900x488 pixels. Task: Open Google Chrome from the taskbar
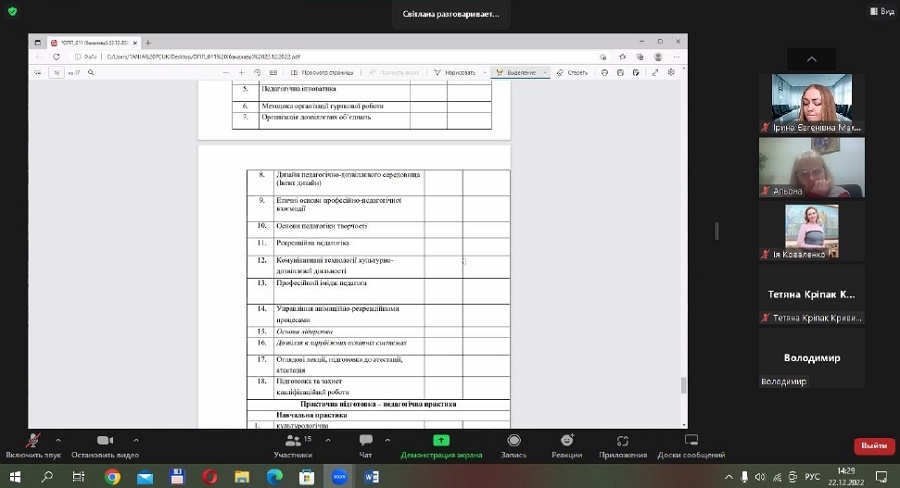(113, 477)
